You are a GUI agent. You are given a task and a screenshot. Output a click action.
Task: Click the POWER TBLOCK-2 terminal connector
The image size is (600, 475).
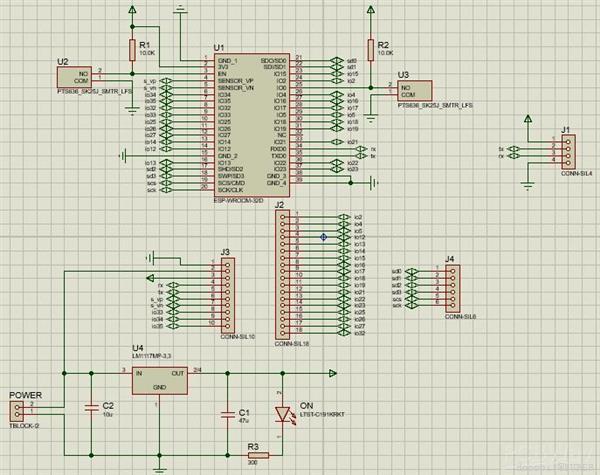16,411
